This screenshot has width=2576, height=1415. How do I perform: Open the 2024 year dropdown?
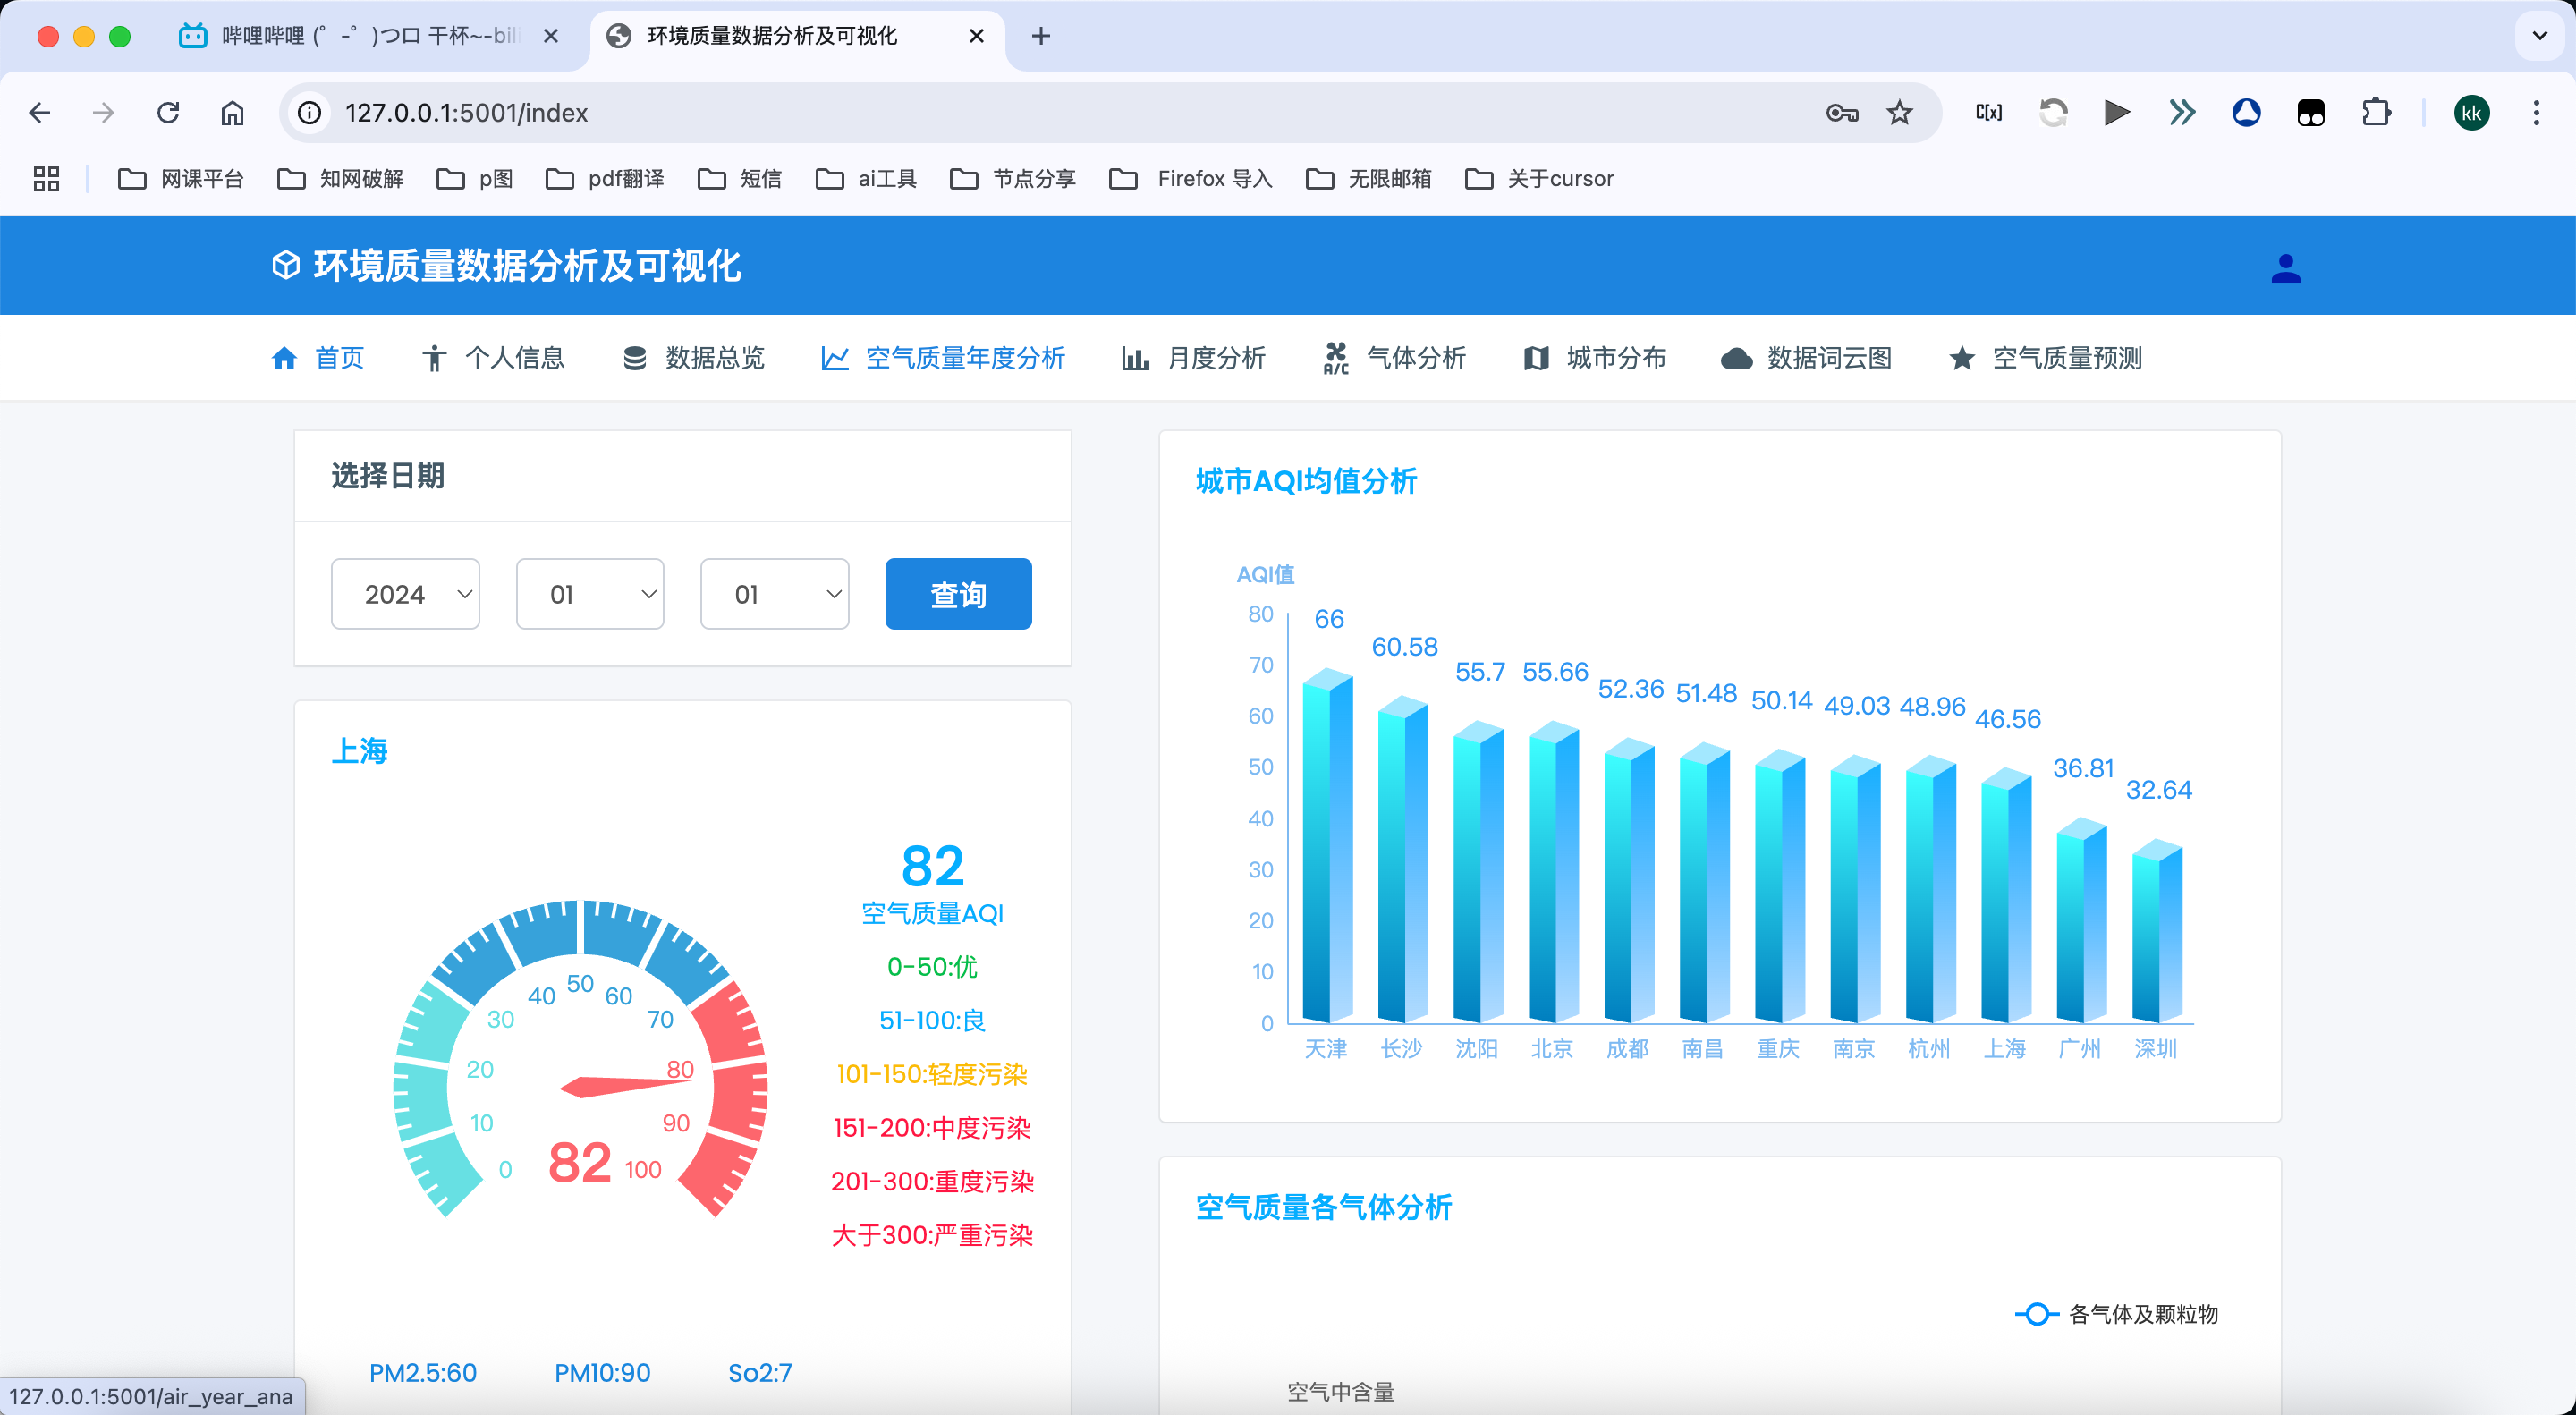click(405, 594)
